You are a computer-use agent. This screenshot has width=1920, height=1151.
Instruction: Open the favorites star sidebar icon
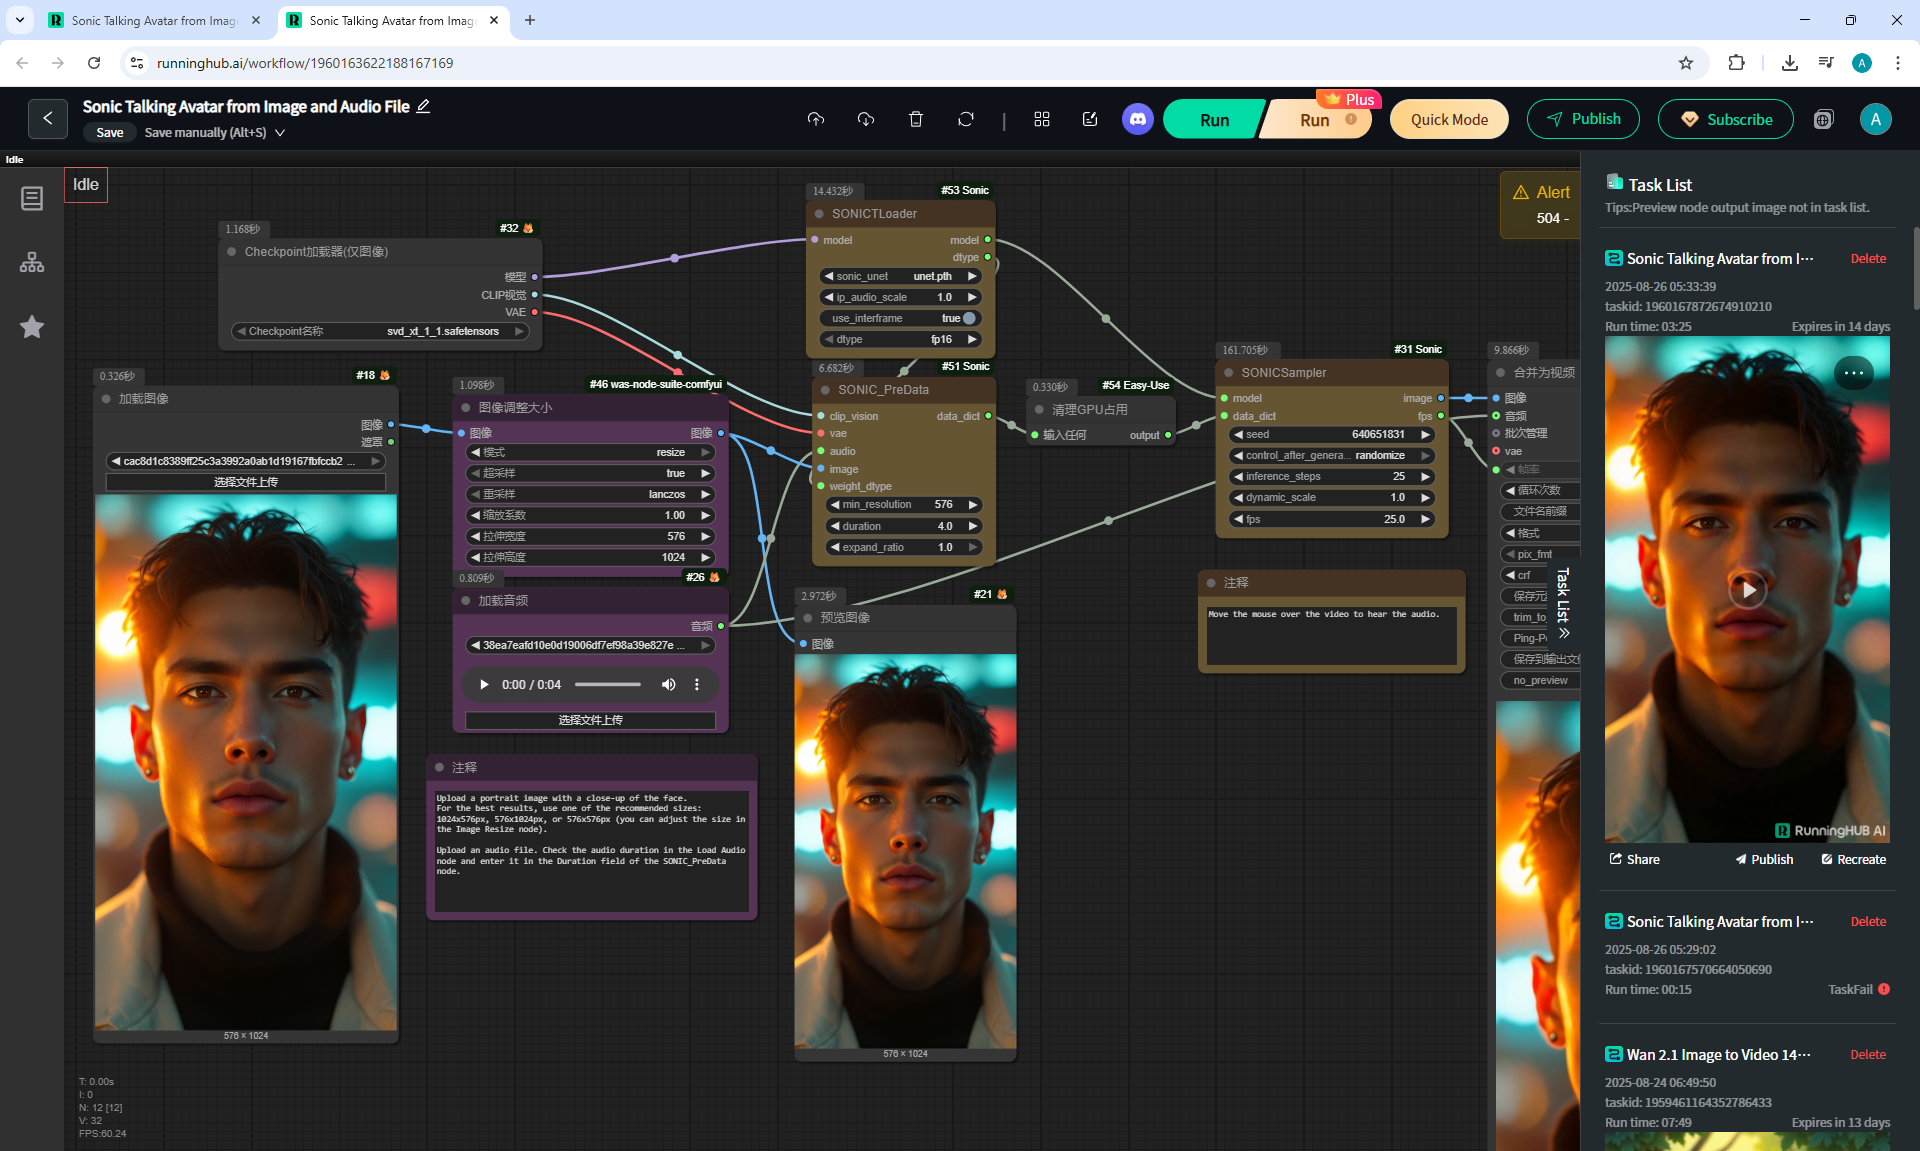32,327
